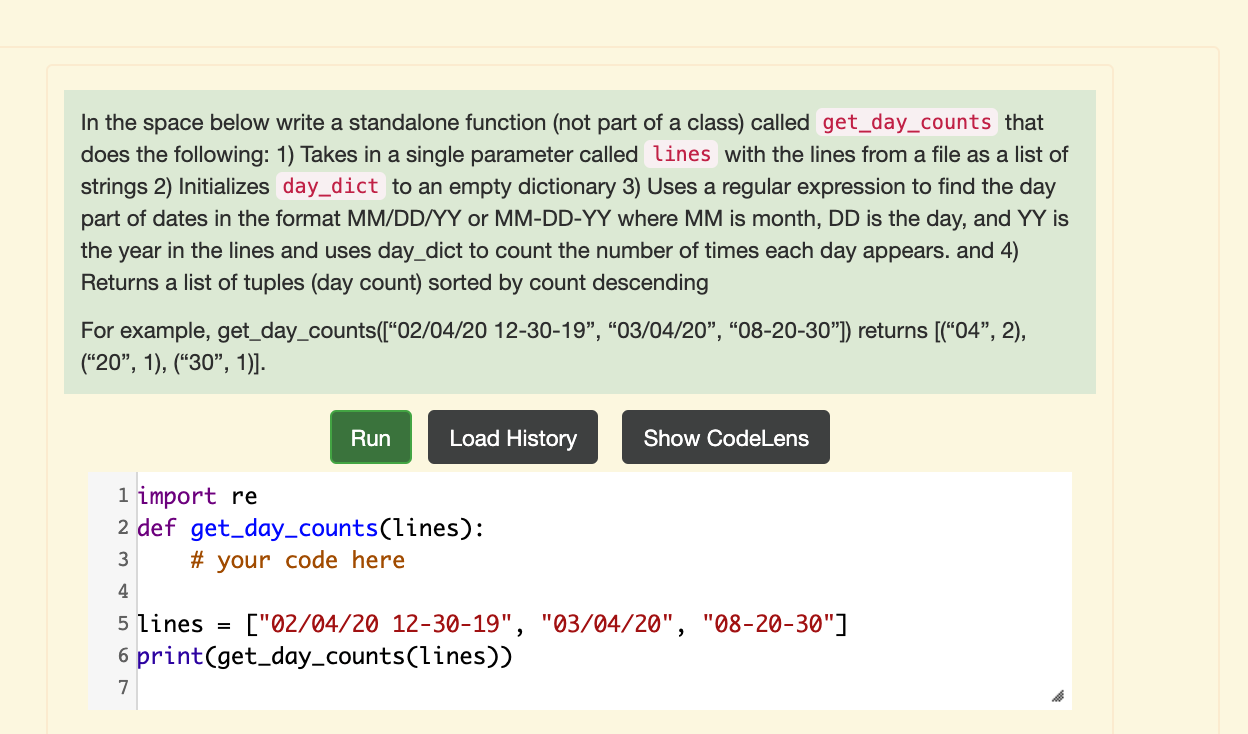Viewport: 1248px width, 734px height.
Task: Click the highlighted lines parameter text
Action: [681, 154]
